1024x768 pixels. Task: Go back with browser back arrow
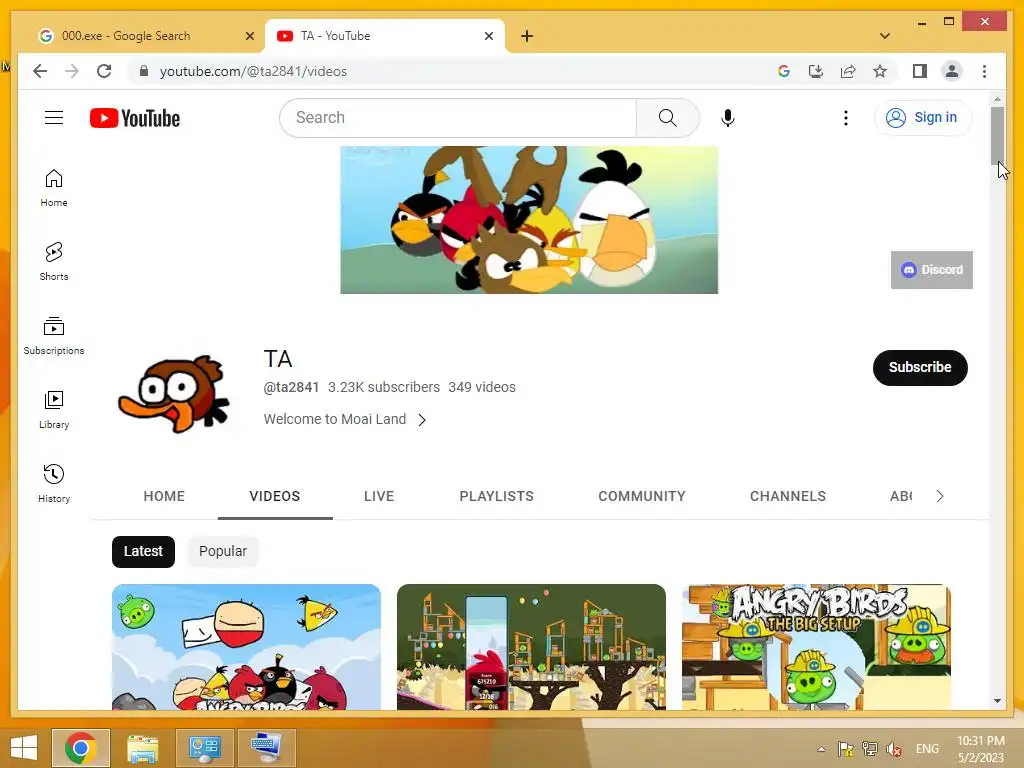40,71
